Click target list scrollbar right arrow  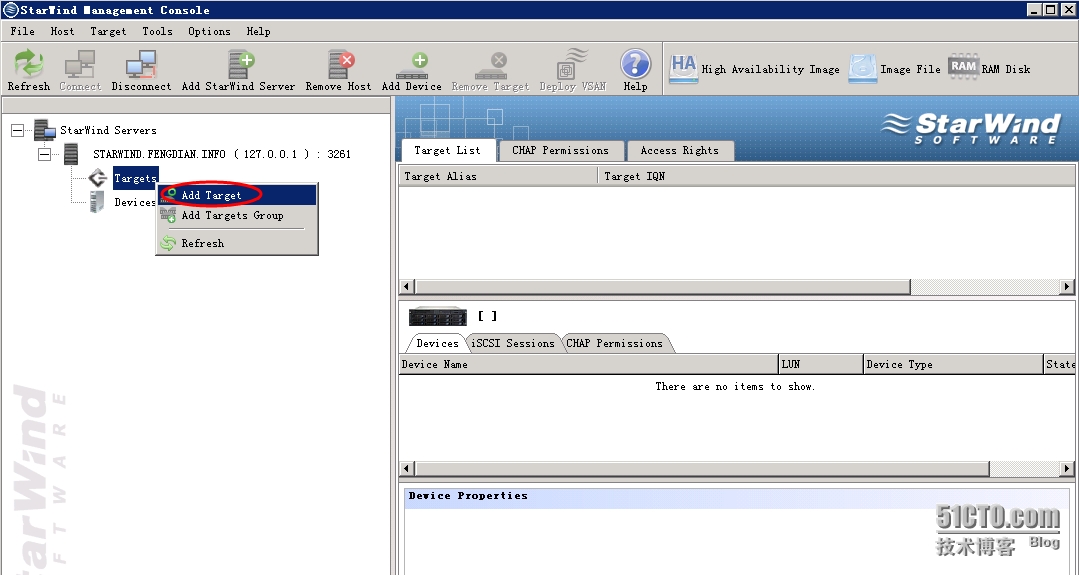coord(1067,287)
